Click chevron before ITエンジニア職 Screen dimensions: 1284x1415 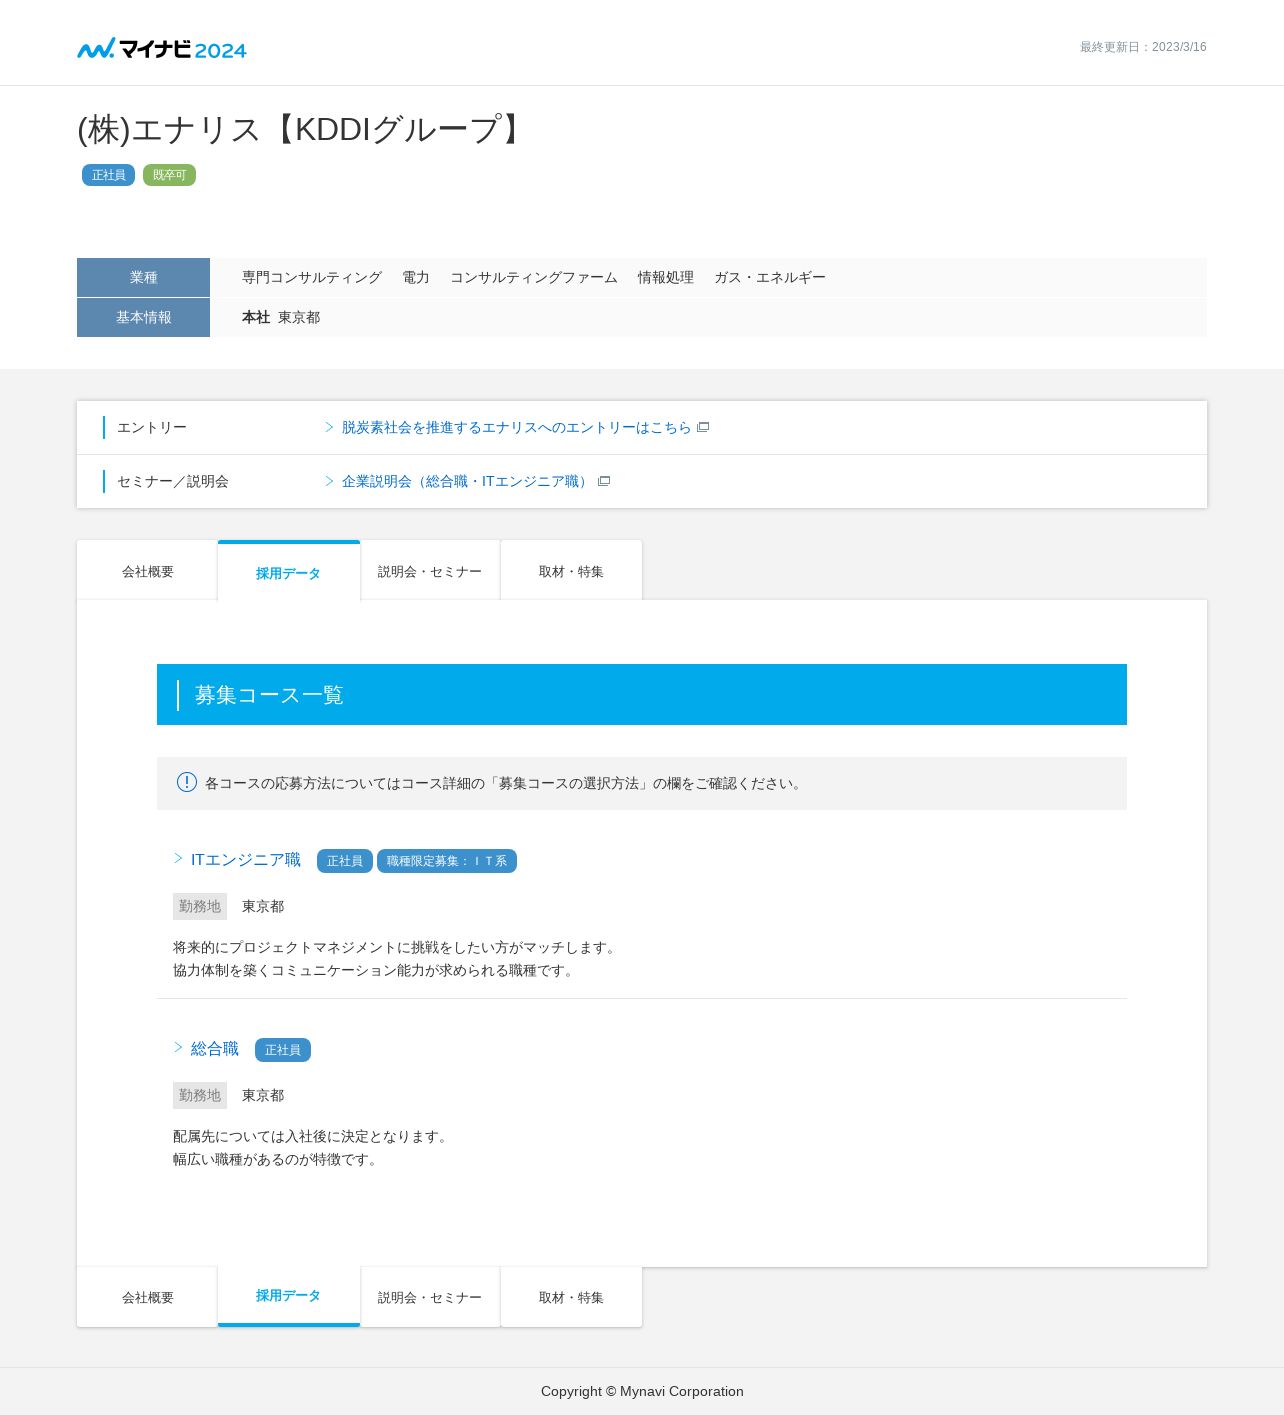click(x=178, y=859)
